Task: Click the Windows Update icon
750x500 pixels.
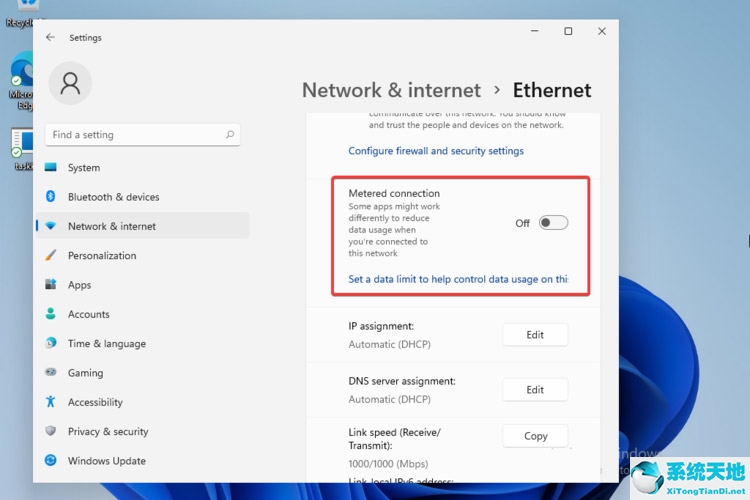Action: tap(51, 461)
